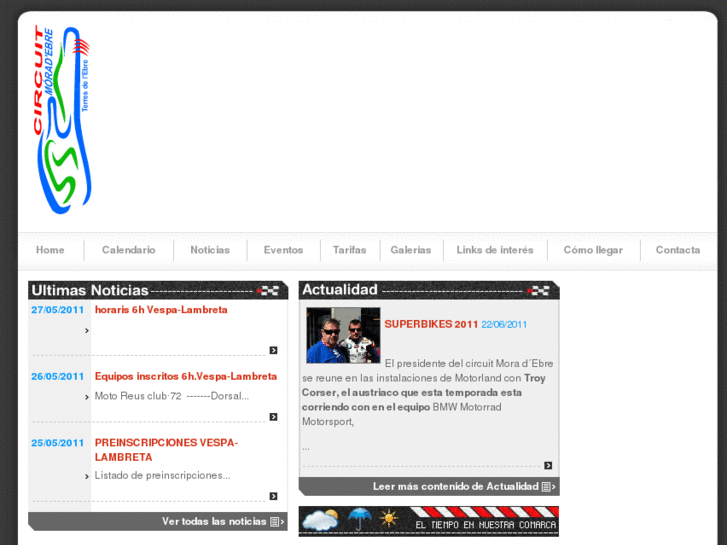Screen dimensions: 727x545
Task: Click the blue umbrella weather icon
Action: click(x=359, y=519)
